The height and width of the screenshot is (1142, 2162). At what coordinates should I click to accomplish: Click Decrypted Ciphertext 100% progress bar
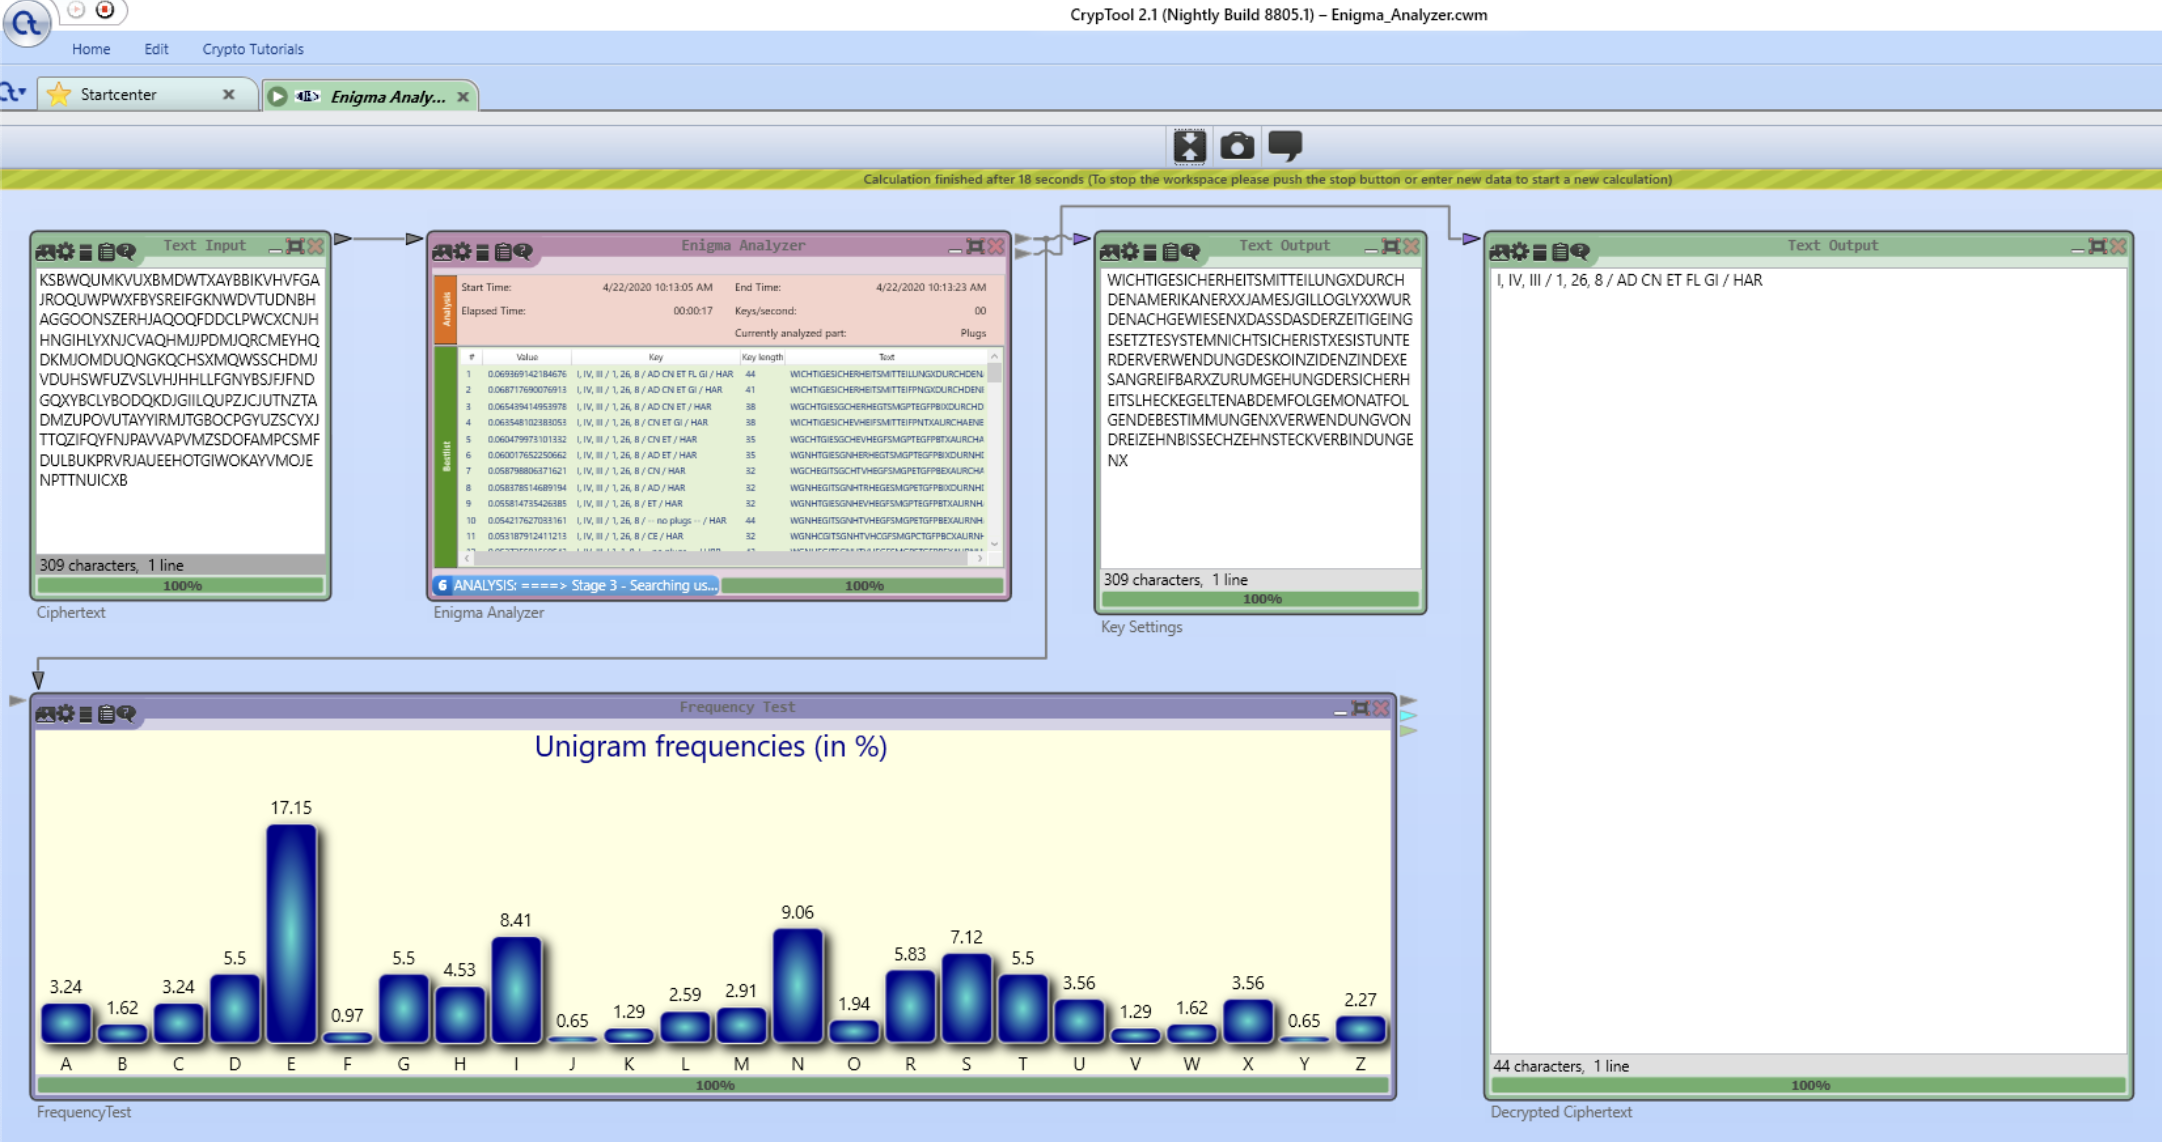click(1809, 1085)
